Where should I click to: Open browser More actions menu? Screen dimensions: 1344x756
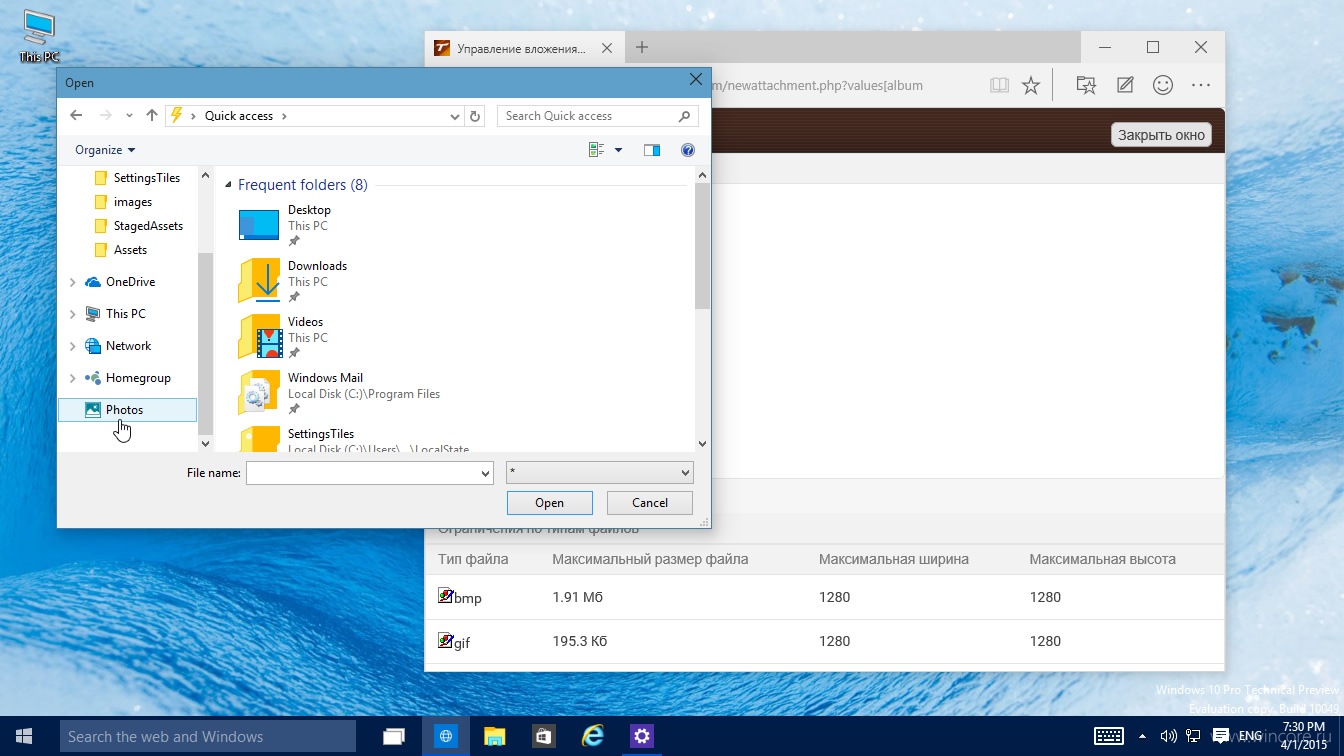click(x=1201, y=86)
